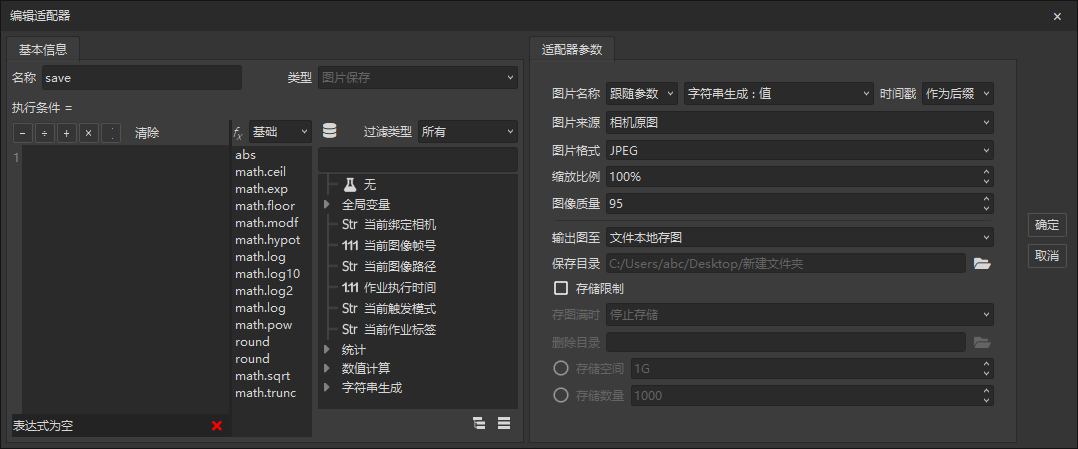Expand the 全局变量 tree node
Image resolution: width=1078 pixels, height=449 pixels.
point(328,205)
